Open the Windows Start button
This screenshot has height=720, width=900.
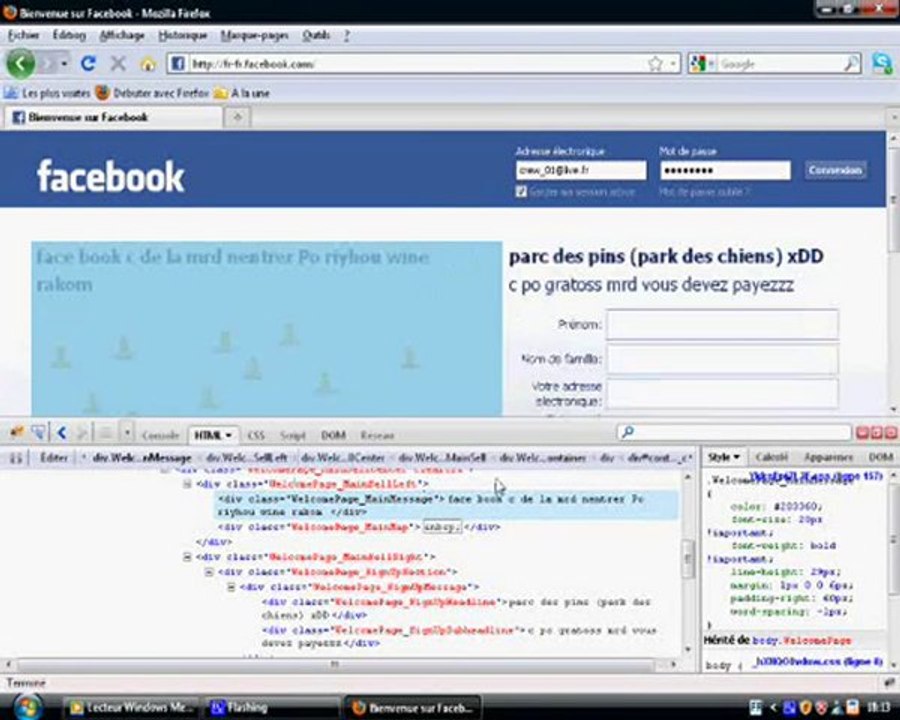coord(26,706)
